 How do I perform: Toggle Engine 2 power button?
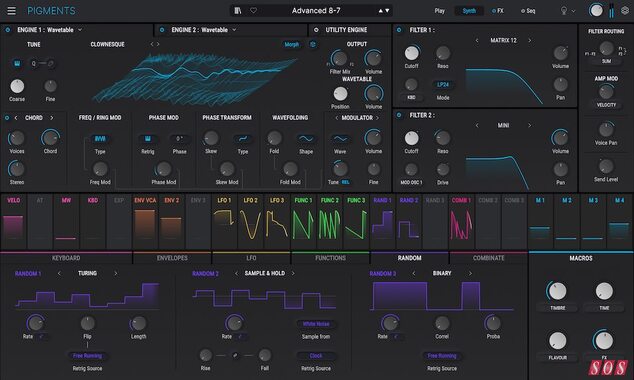162,30
